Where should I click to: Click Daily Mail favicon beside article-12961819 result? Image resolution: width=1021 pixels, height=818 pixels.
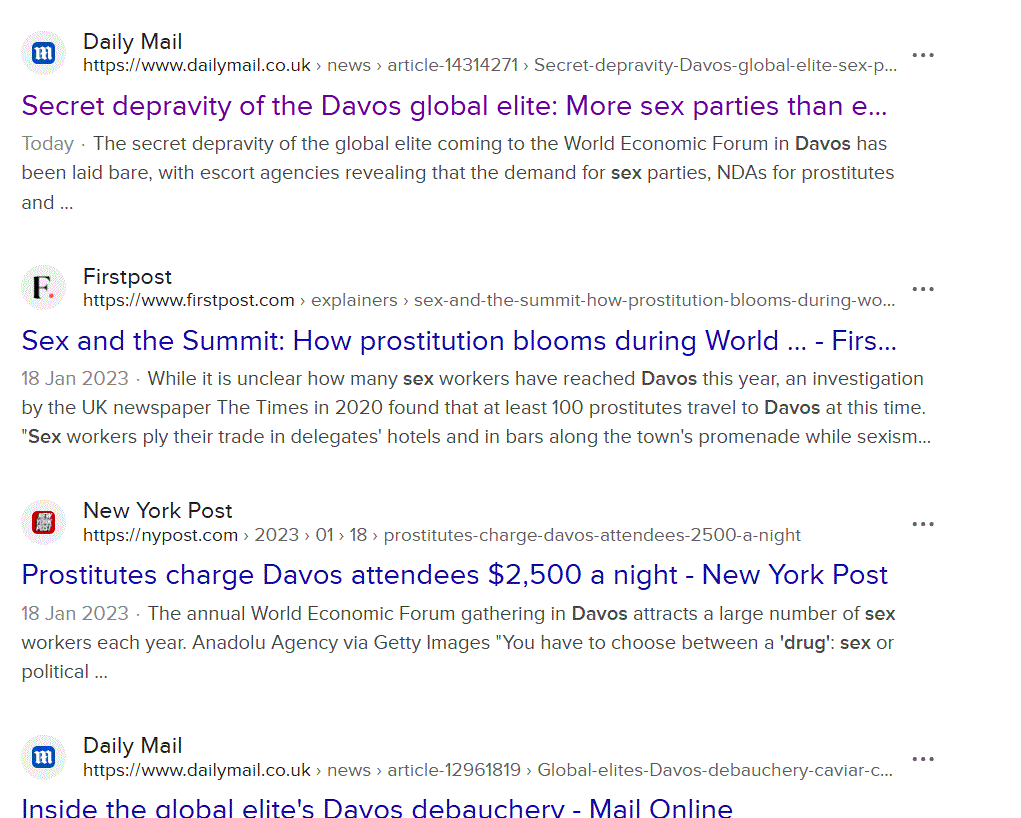click(x=44, y=757)
